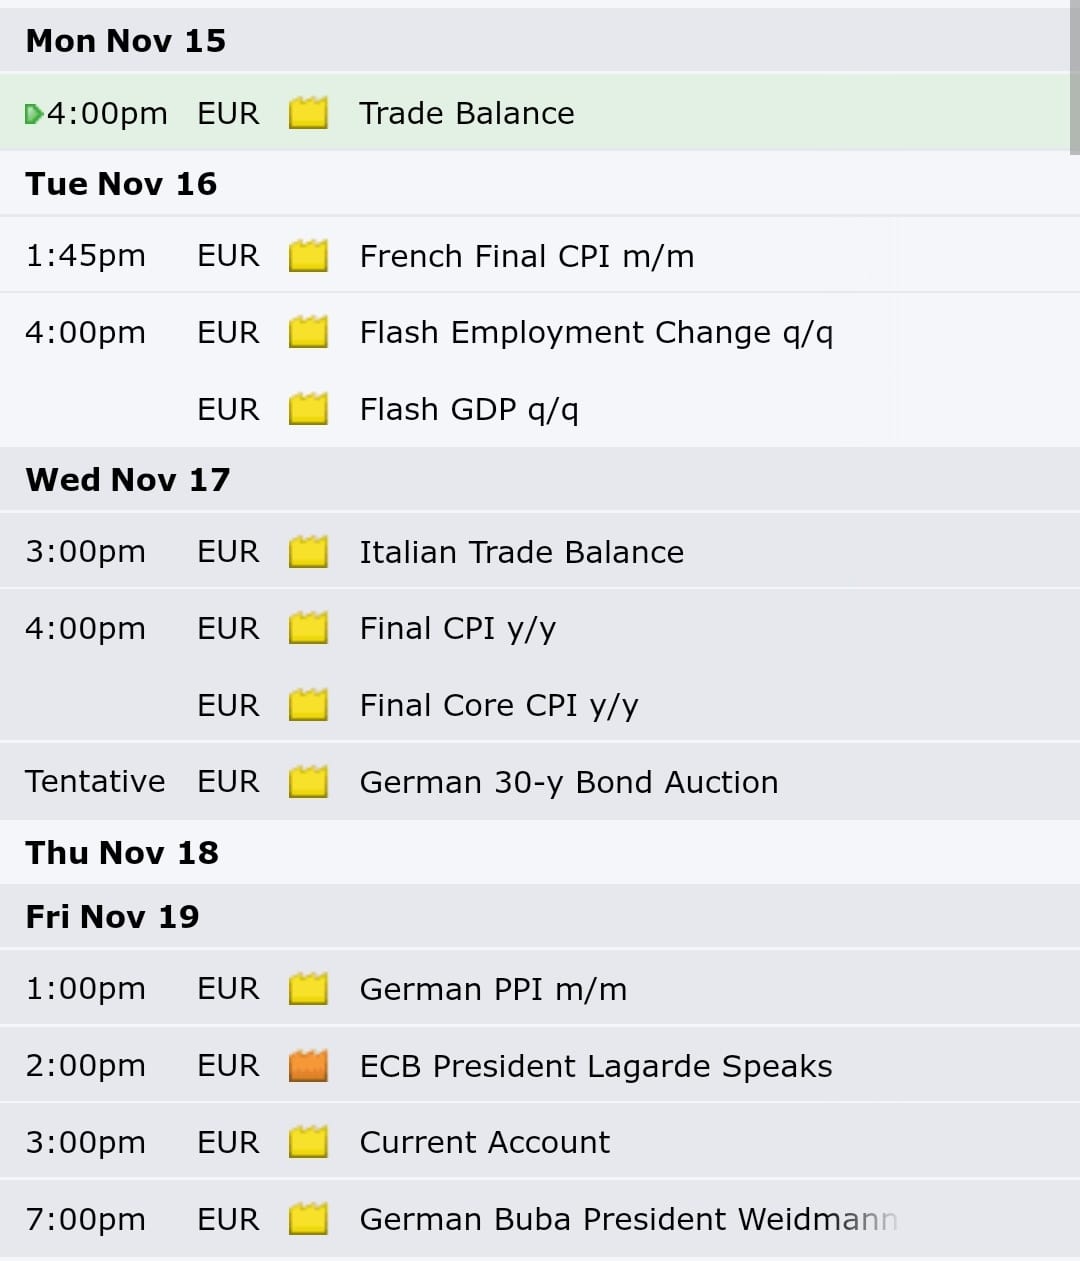Click the impact icon next to Italian Trade Balance
This screenshot has height=1261, width=1080.
click(308, 552)
